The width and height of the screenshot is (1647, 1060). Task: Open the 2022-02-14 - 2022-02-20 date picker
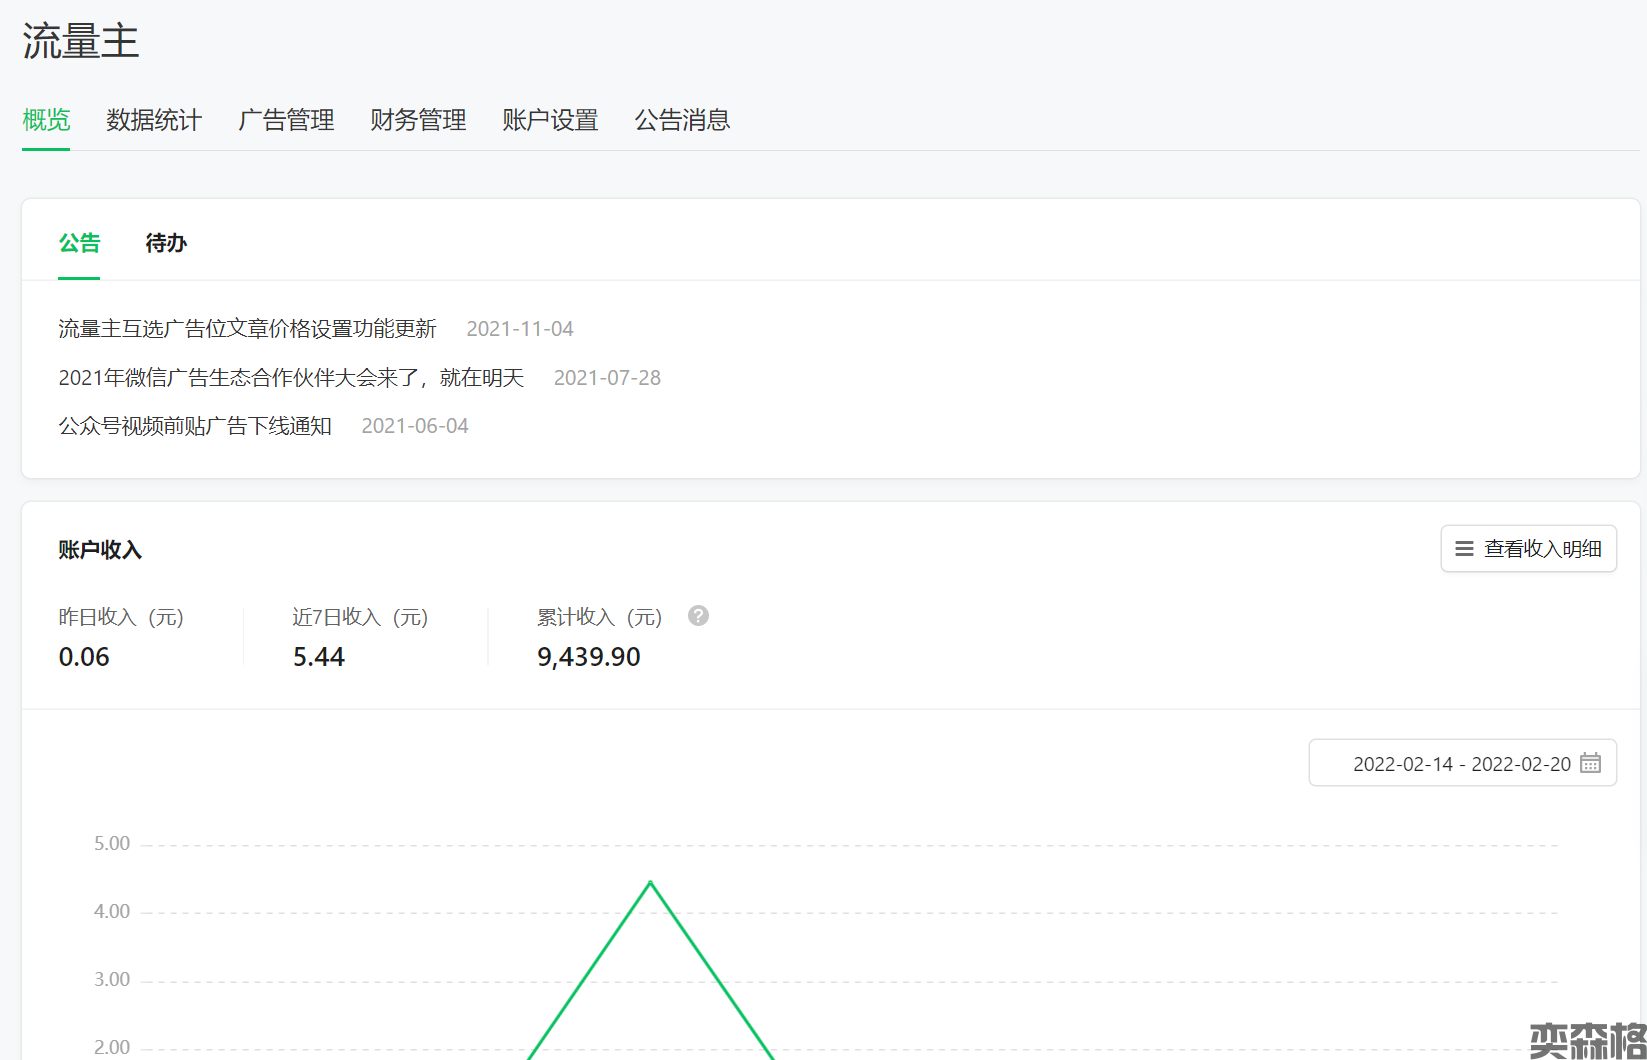pos(1461,764)
